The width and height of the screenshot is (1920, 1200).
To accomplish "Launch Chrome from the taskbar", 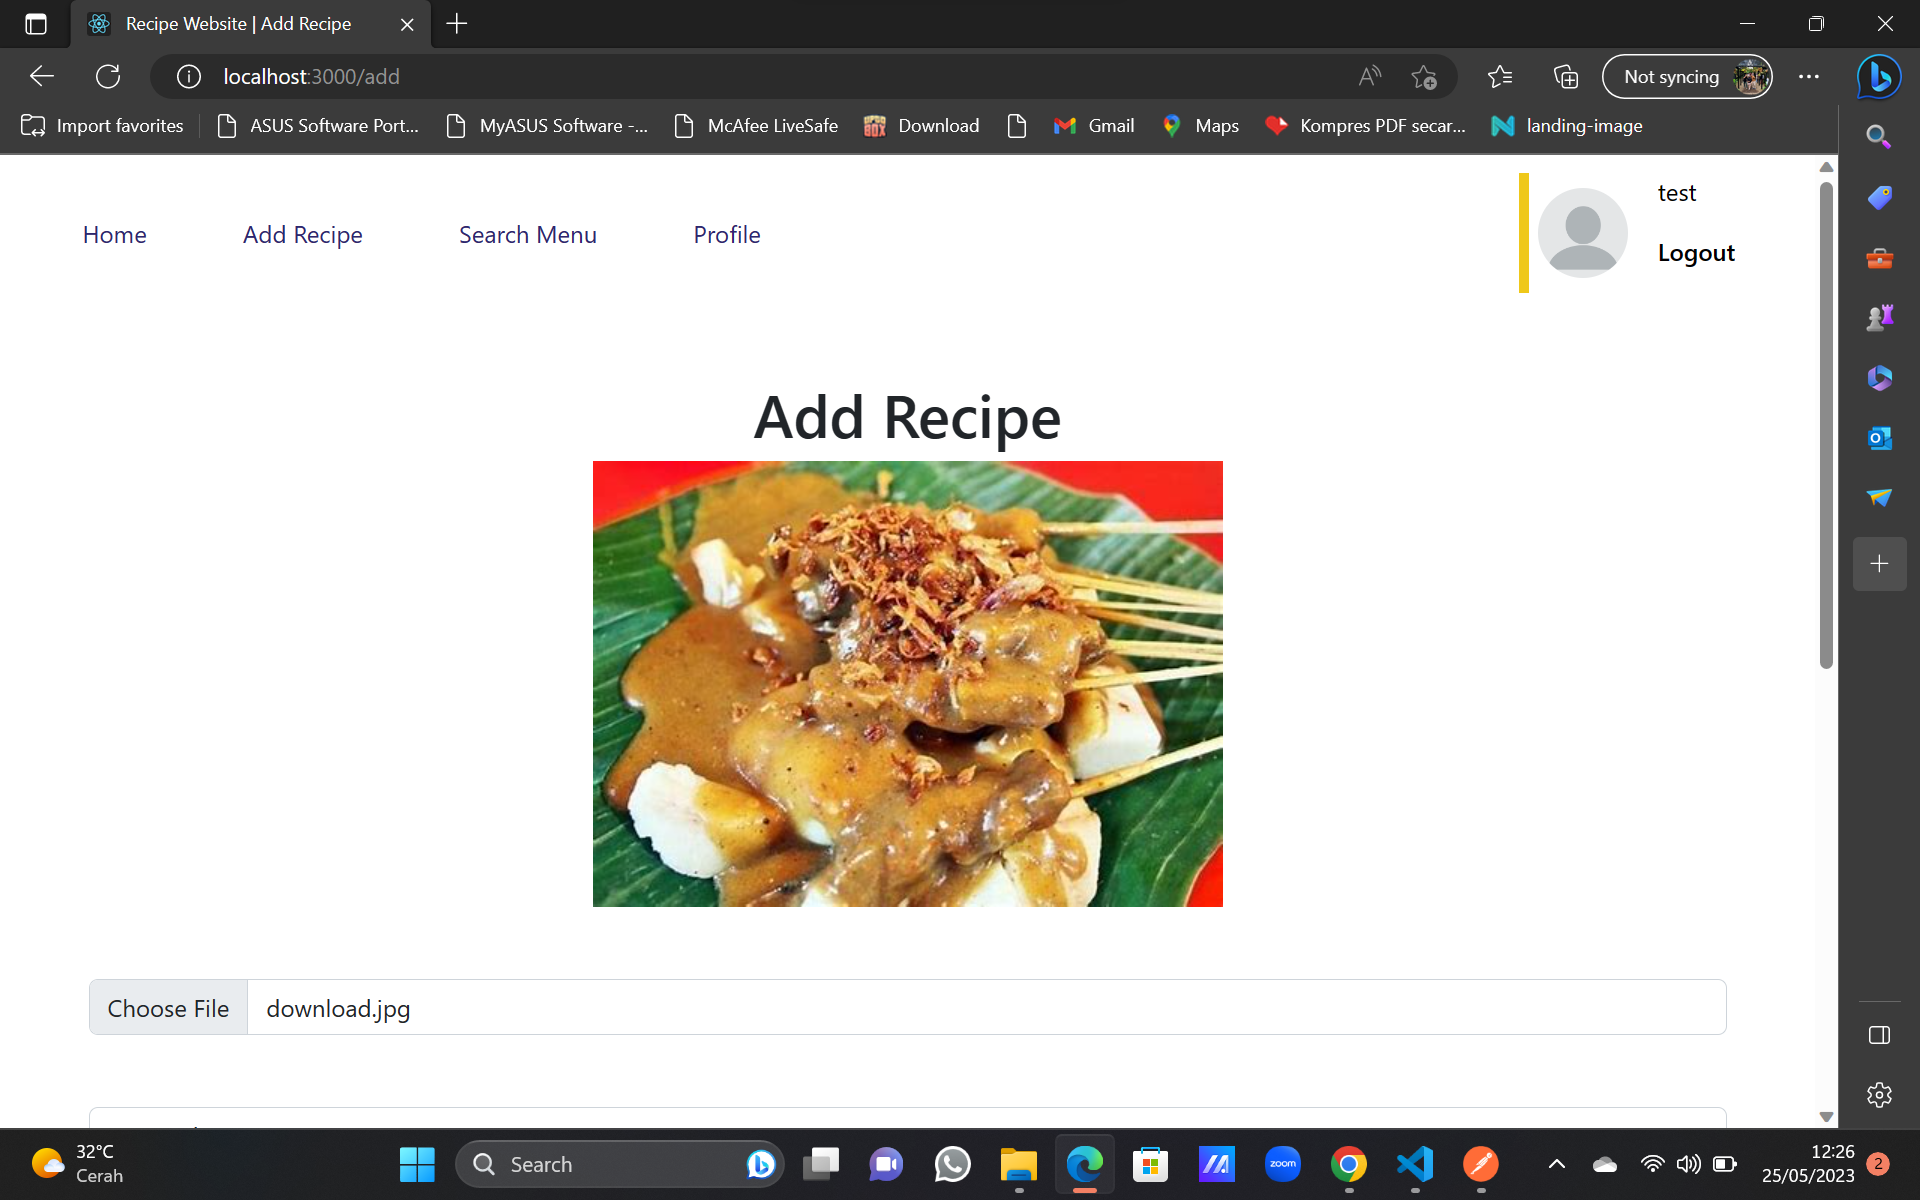I will 1348,1164.
